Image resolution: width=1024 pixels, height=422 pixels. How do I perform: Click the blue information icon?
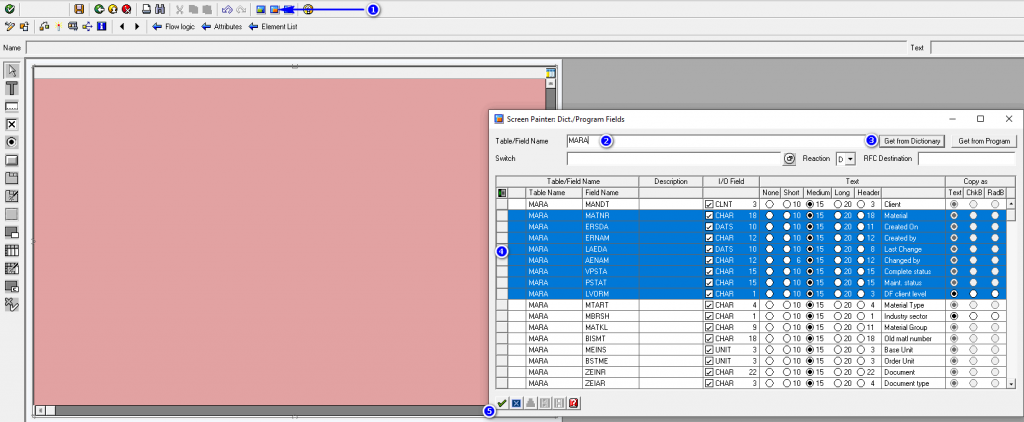coord(101,27)
